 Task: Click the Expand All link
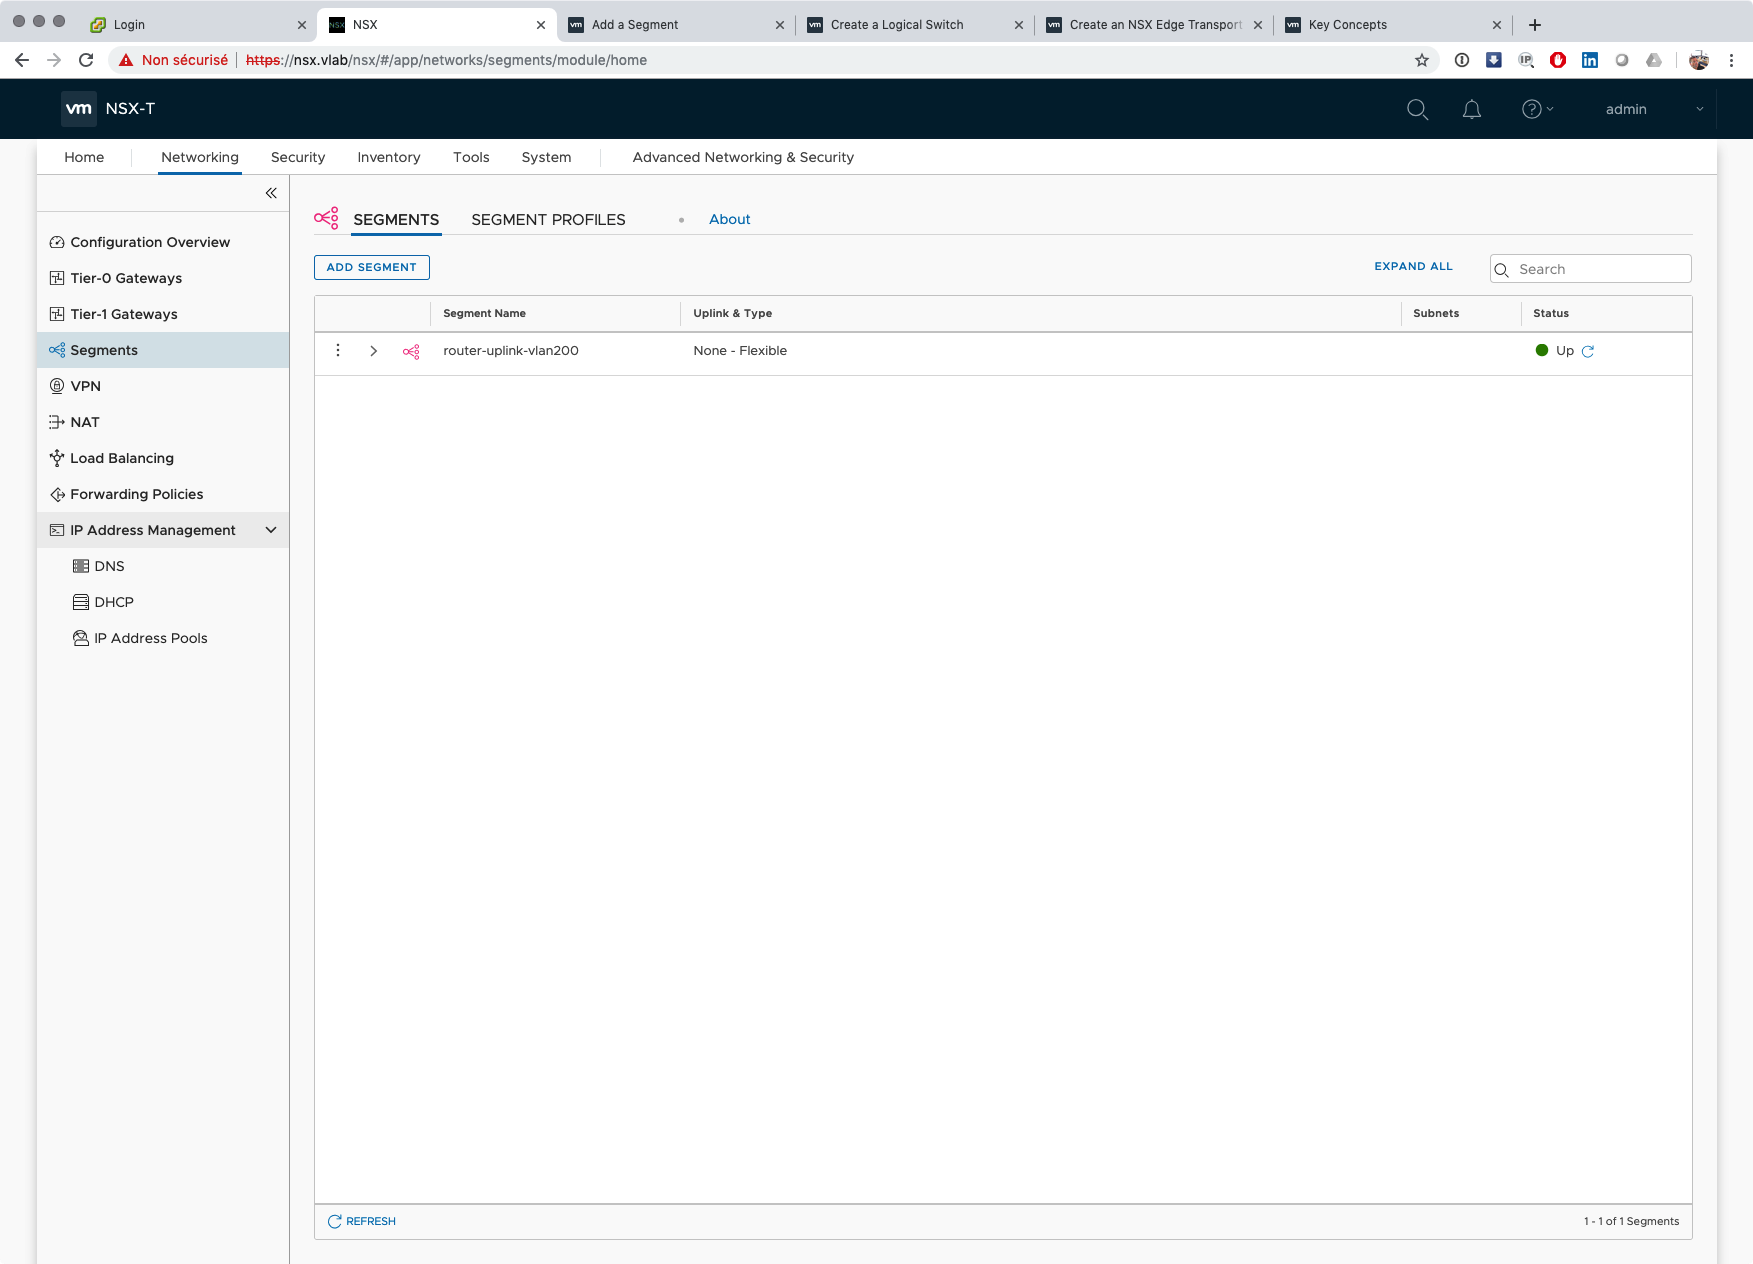1413,267
